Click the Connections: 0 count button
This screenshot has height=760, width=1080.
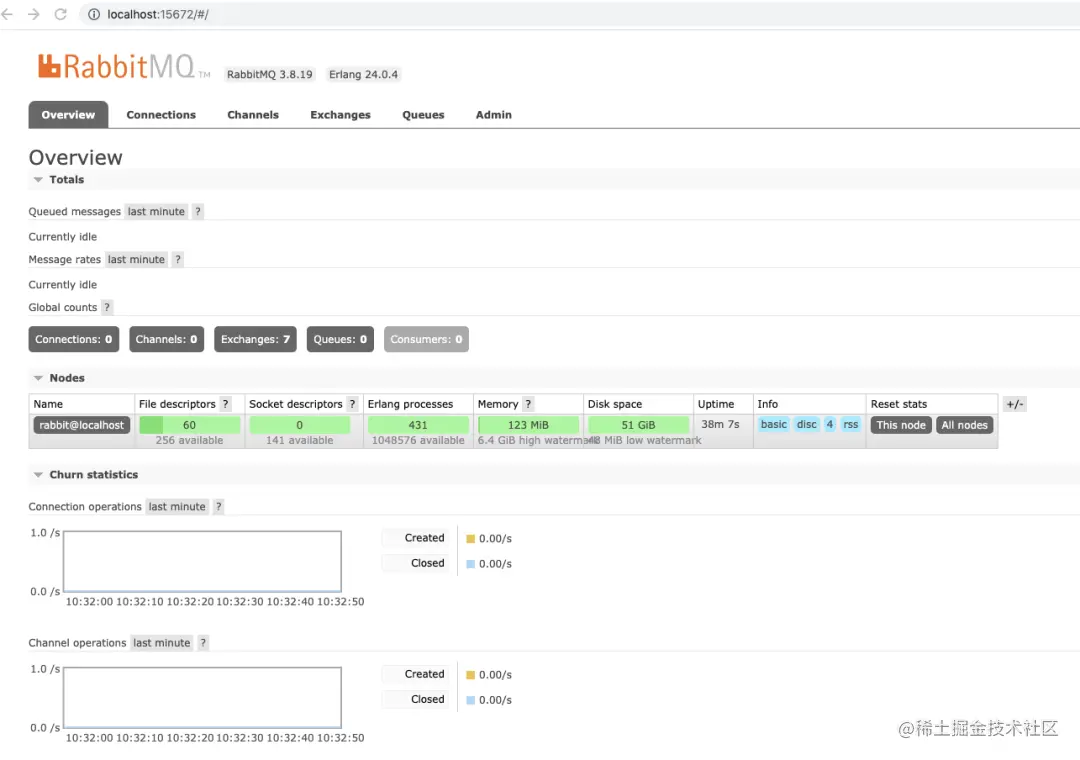click(74, 339)
